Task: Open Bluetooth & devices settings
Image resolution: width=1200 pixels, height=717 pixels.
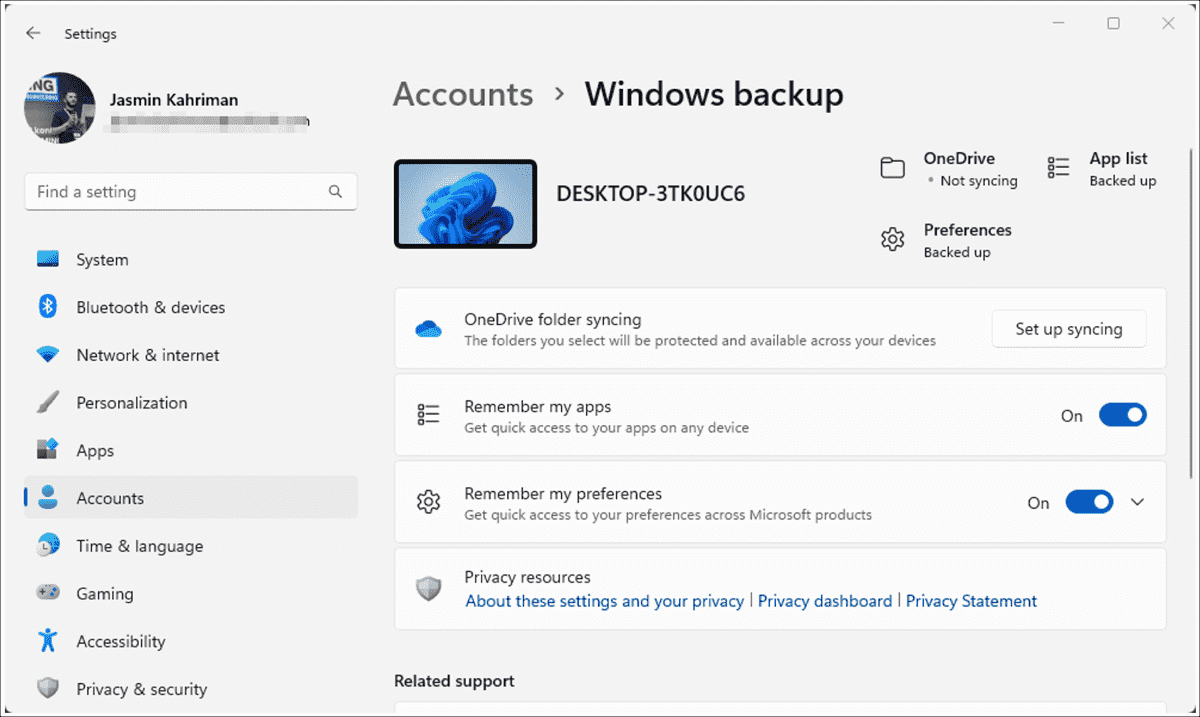Action: point(191,307)
